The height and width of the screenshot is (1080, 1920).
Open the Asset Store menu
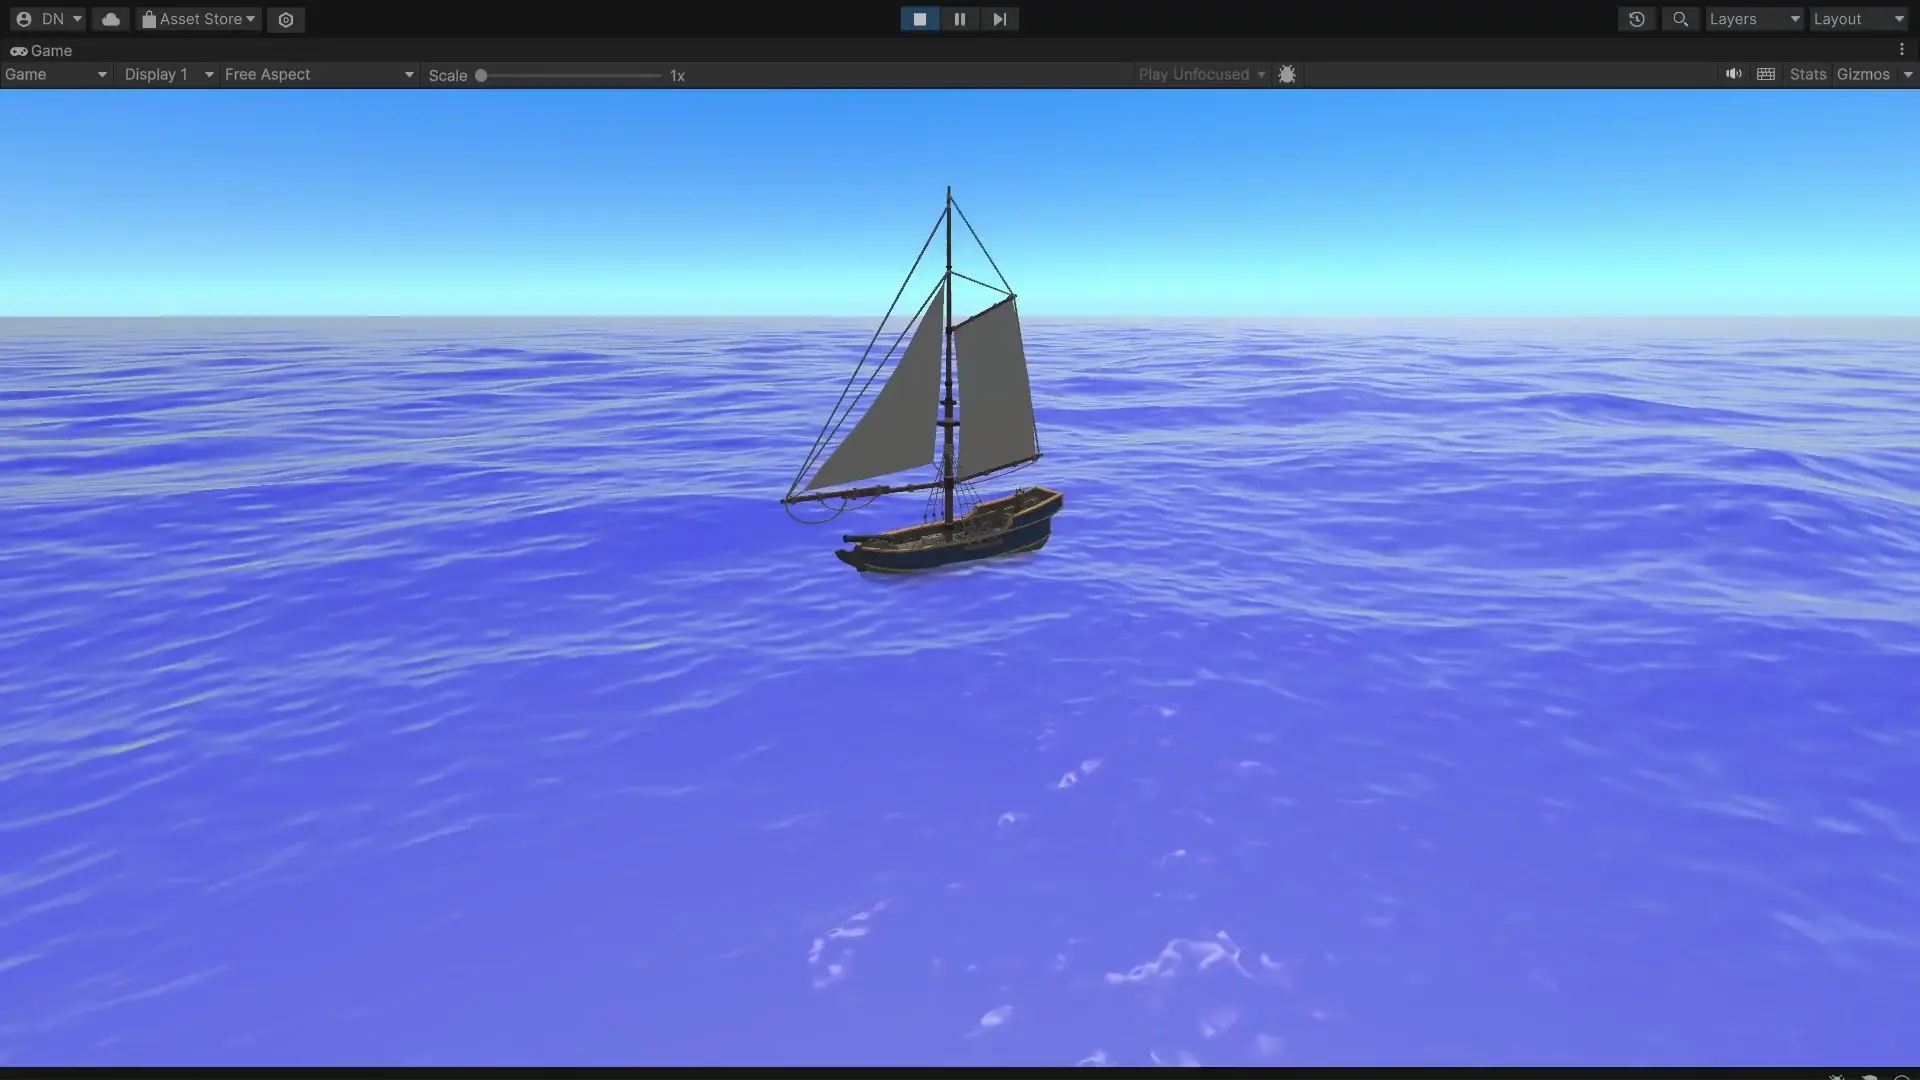199,19
